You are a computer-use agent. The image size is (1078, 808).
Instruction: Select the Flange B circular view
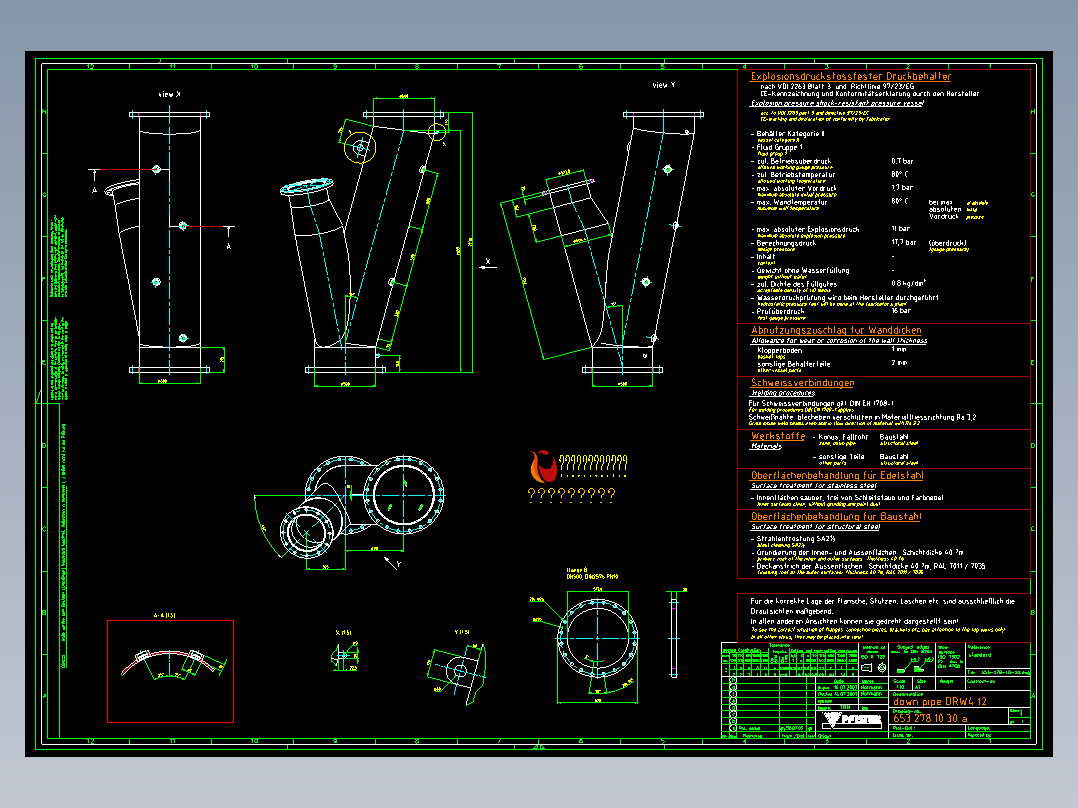point(597,638)
